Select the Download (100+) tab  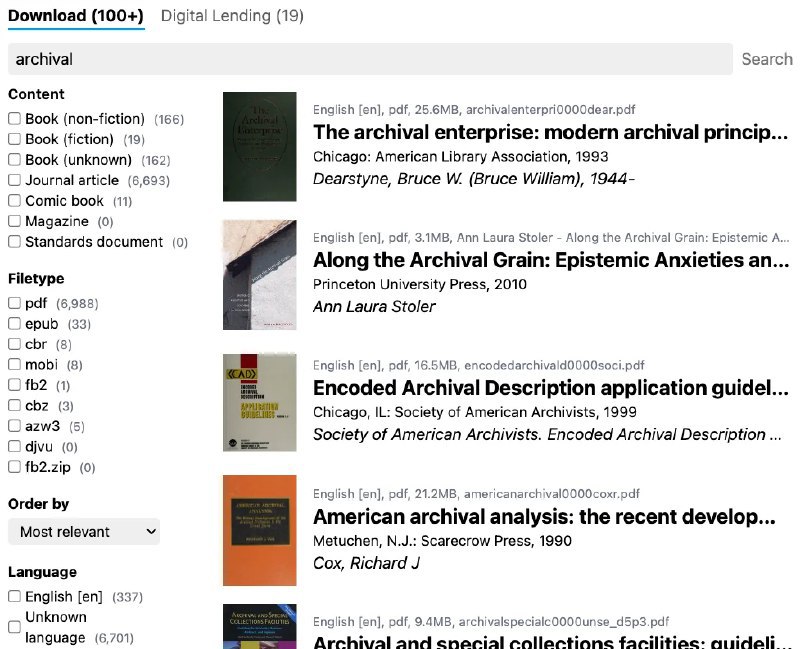click(x=76, y=16)
